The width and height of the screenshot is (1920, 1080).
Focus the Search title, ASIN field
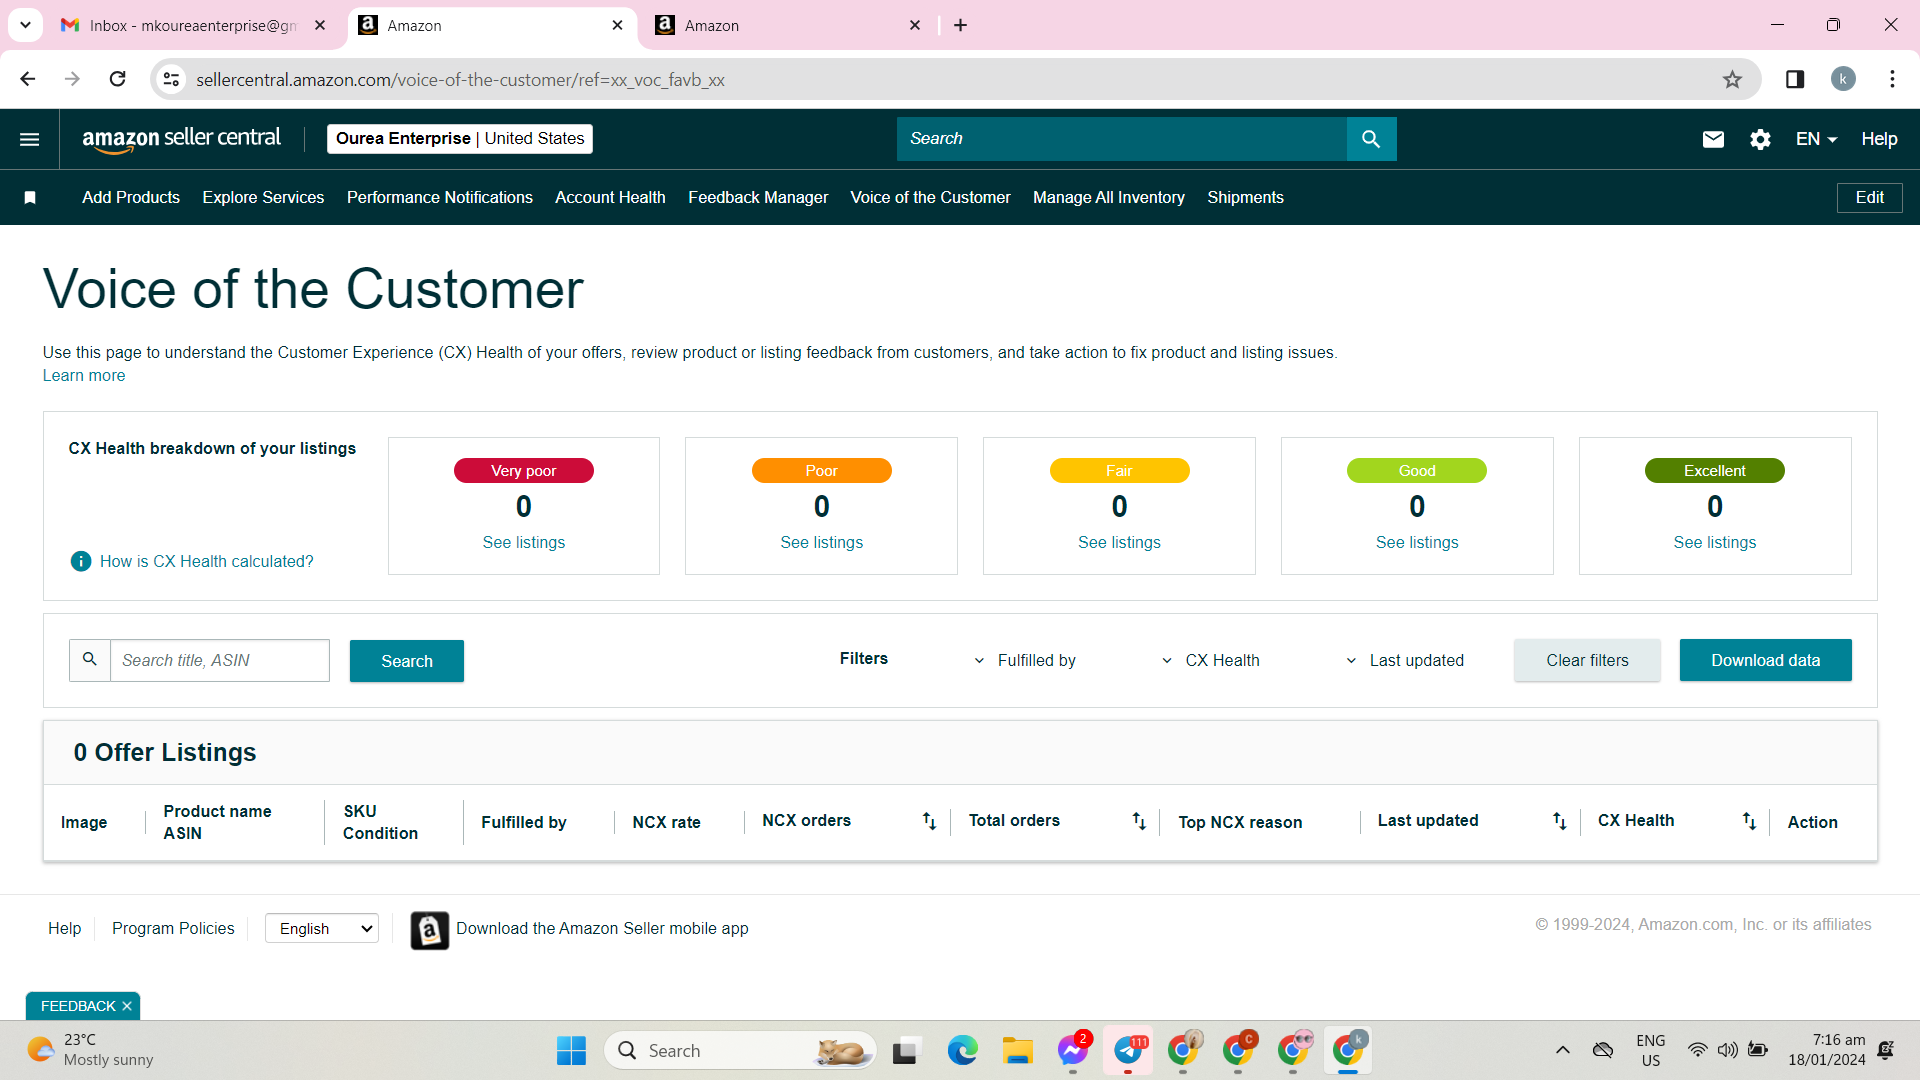[x=219, y=660]
